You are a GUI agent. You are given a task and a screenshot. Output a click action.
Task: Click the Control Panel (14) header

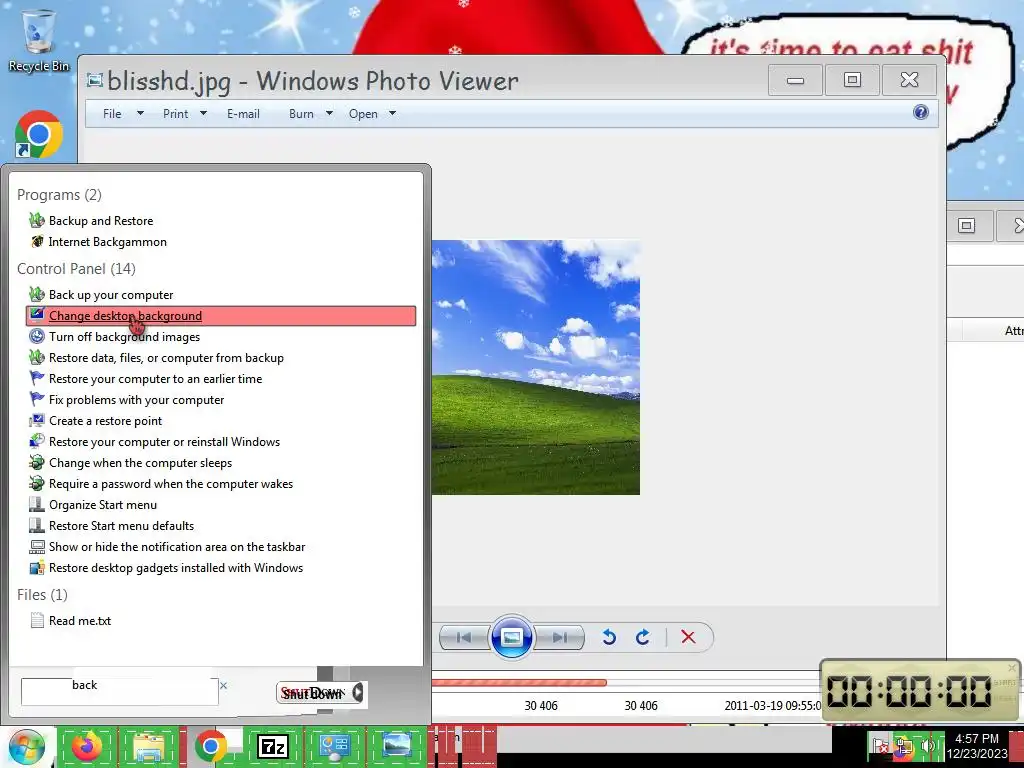click(x=76, y=268)
